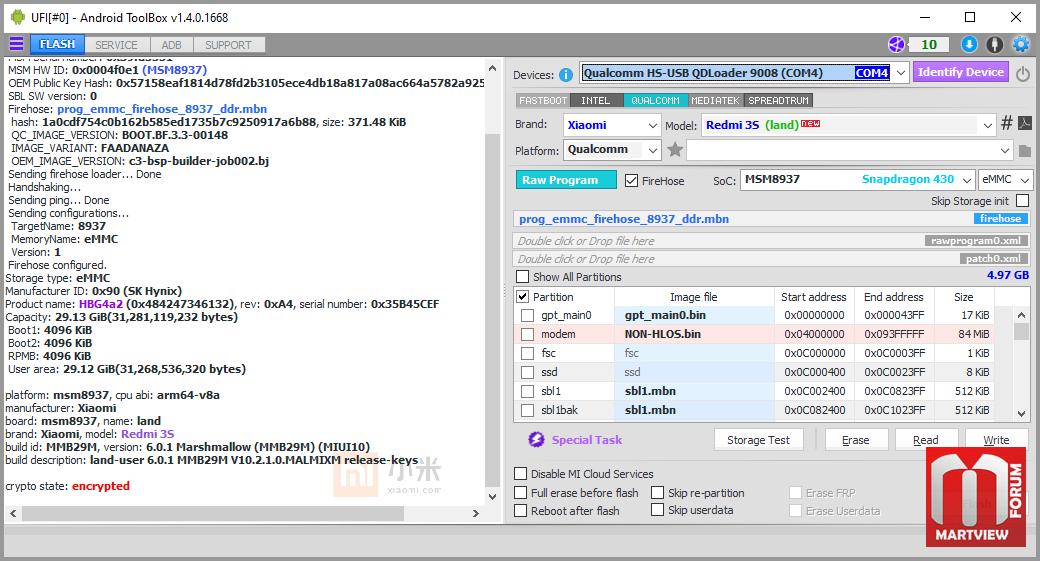This screenshot has width=1040, height=561.
Task: Click the Android ToolBox app icon in title bar
Action: coord(18,17)
